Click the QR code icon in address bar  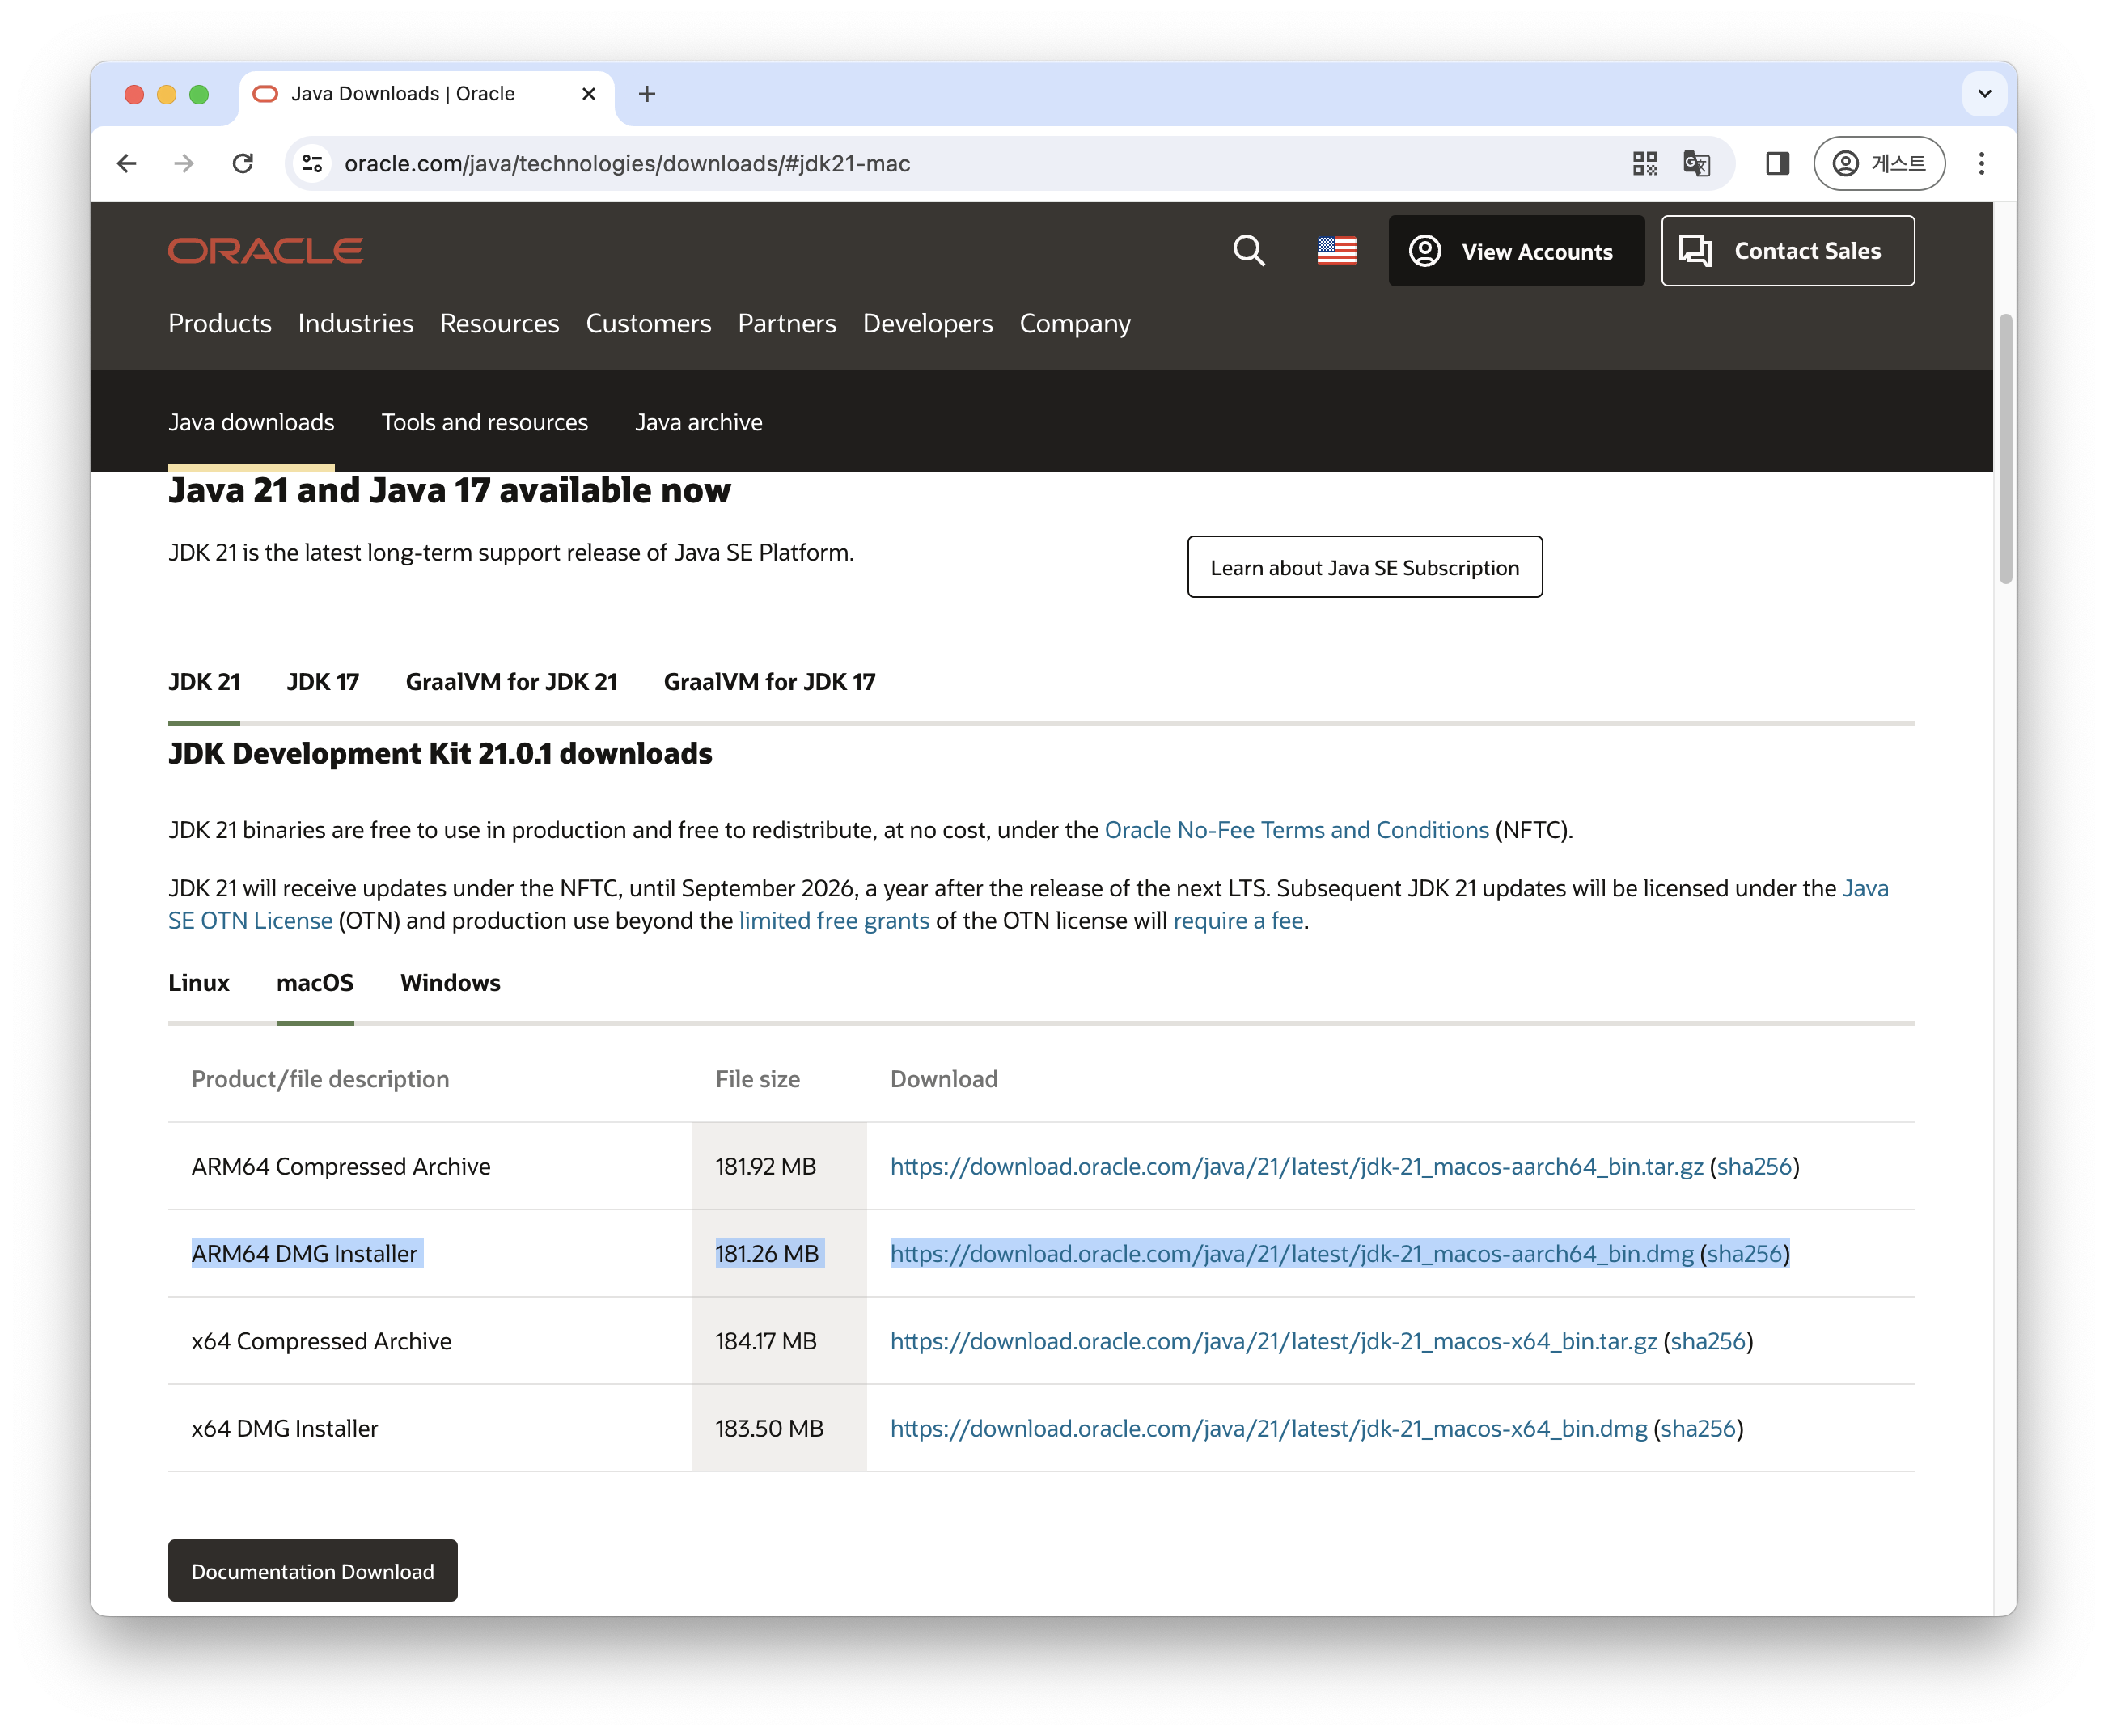1644,163
